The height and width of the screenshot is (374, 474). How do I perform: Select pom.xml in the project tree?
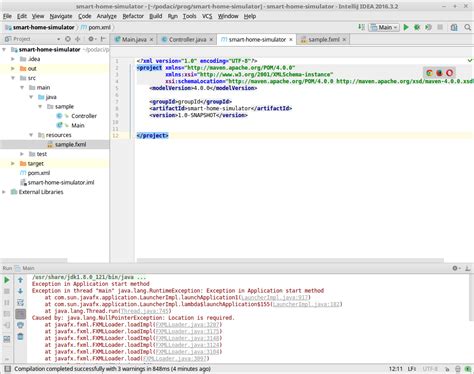[x=39, y=173]
